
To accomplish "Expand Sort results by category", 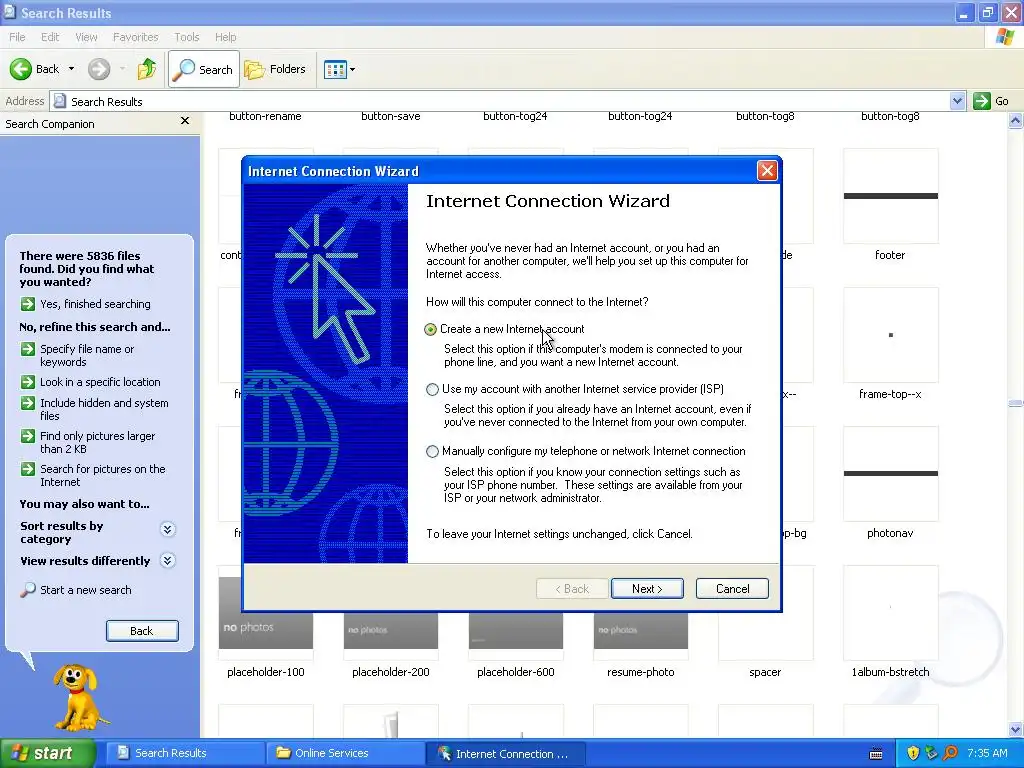I will tap(168, 529).
